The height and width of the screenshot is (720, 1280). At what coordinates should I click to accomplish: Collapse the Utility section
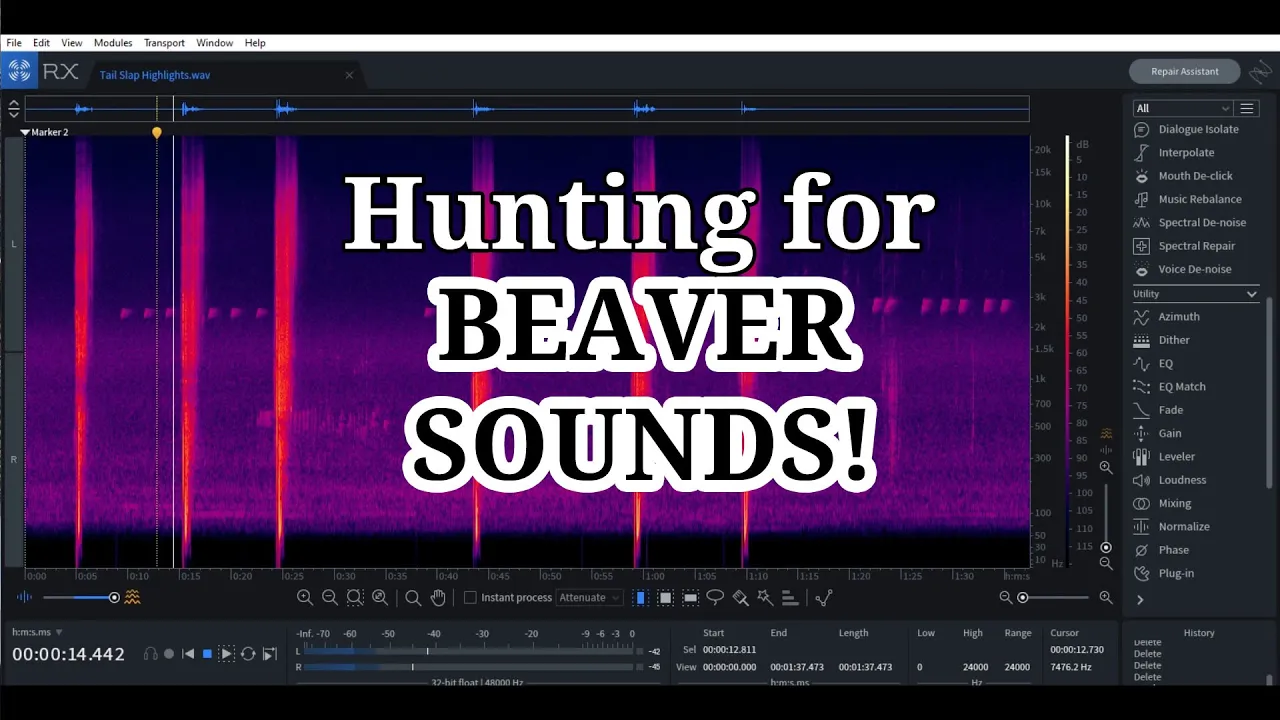[1251, 294]
